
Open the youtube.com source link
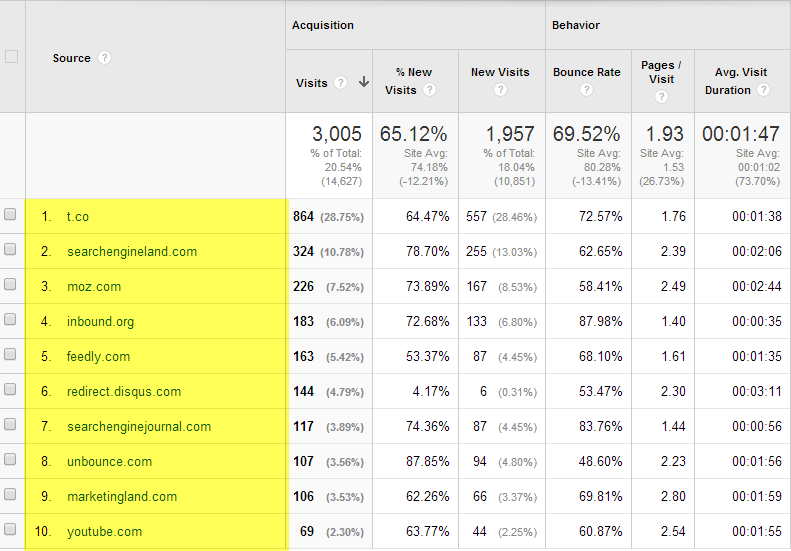point(104,531)
